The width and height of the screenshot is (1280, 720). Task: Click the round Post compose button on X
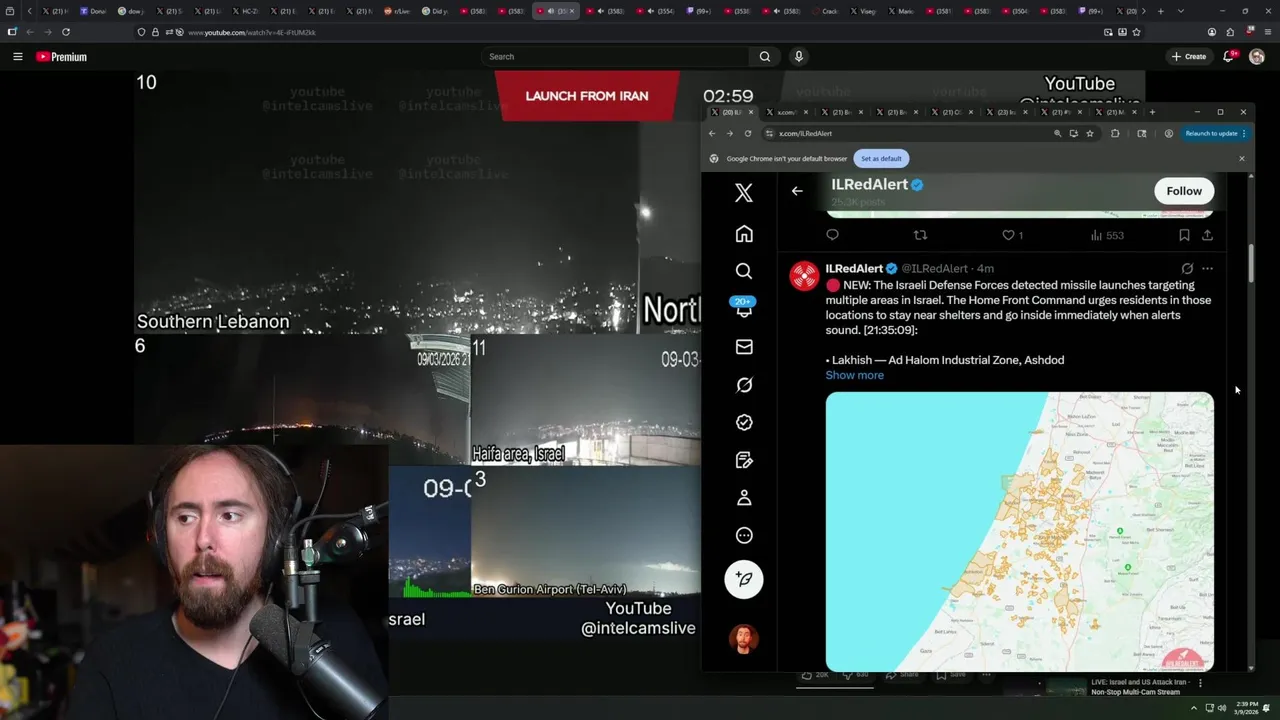coord(744,579)
